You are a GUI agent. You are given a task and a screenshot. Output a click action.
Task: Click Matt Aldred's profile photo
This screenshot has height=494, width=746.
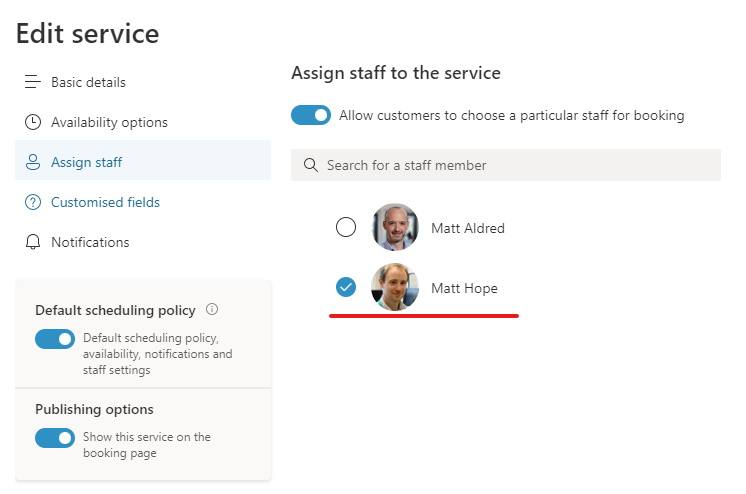(x=394, y=228)
